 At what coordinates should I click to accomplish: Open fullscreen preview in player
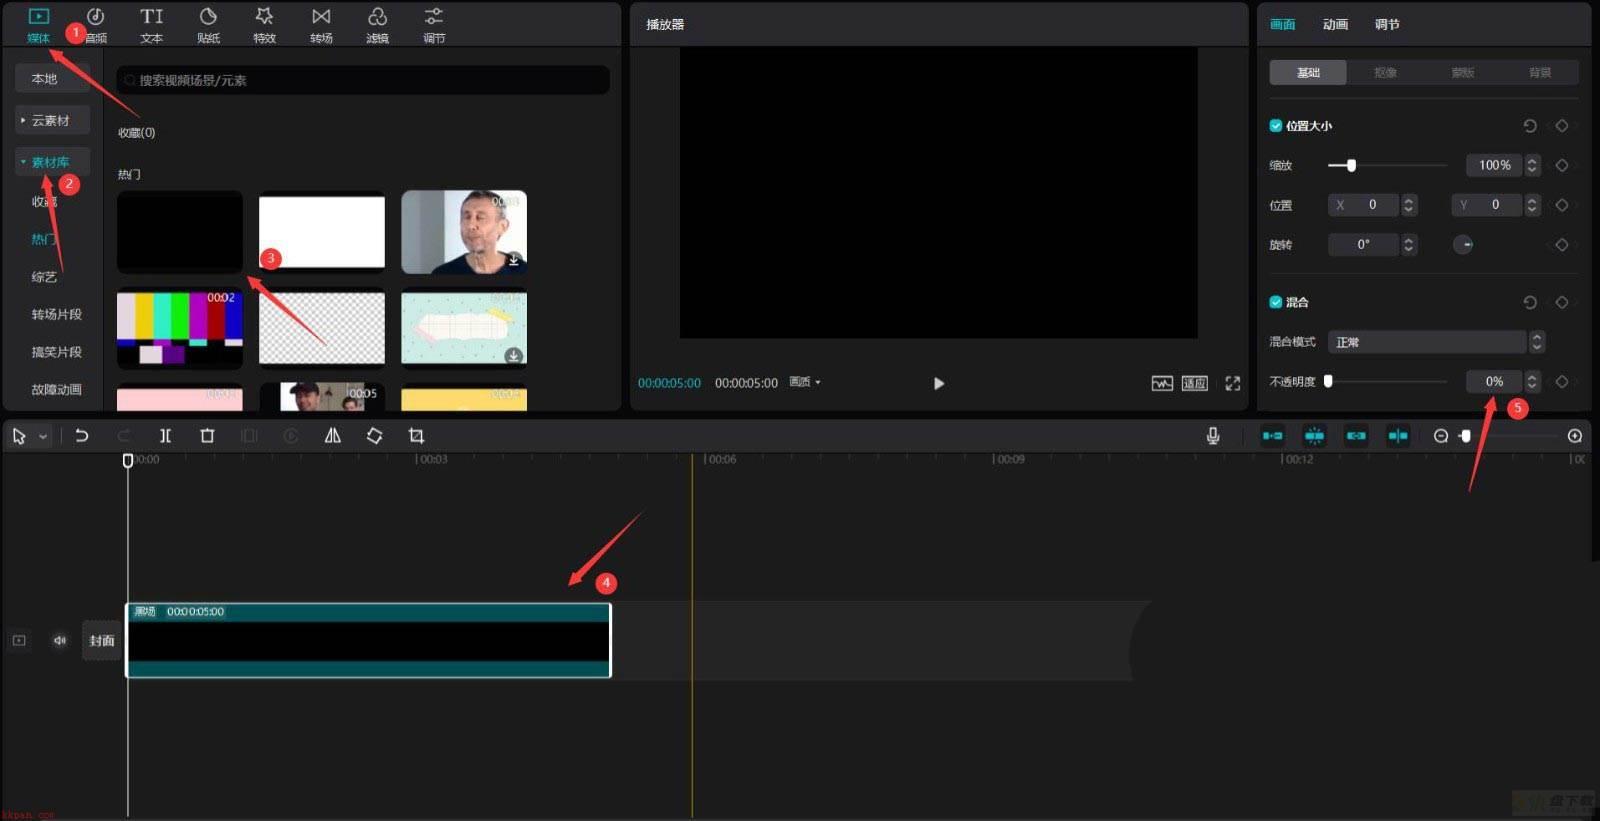pyautogui.click(x=1233, y=383)
